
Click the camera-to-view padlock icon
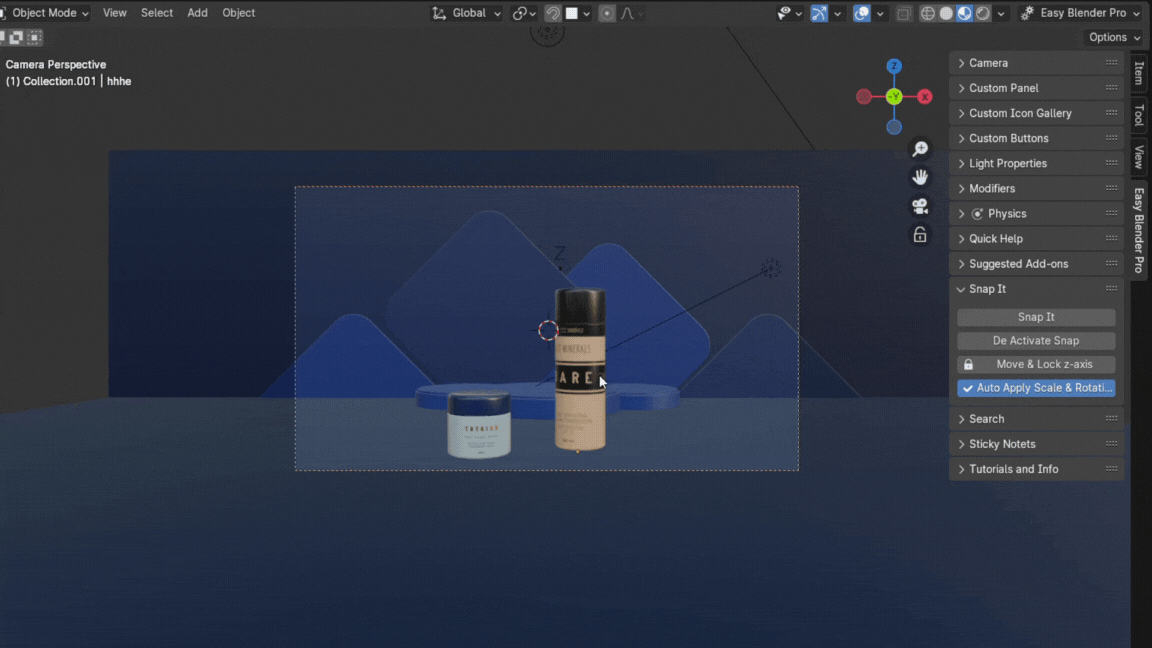(x=920, y=235)
